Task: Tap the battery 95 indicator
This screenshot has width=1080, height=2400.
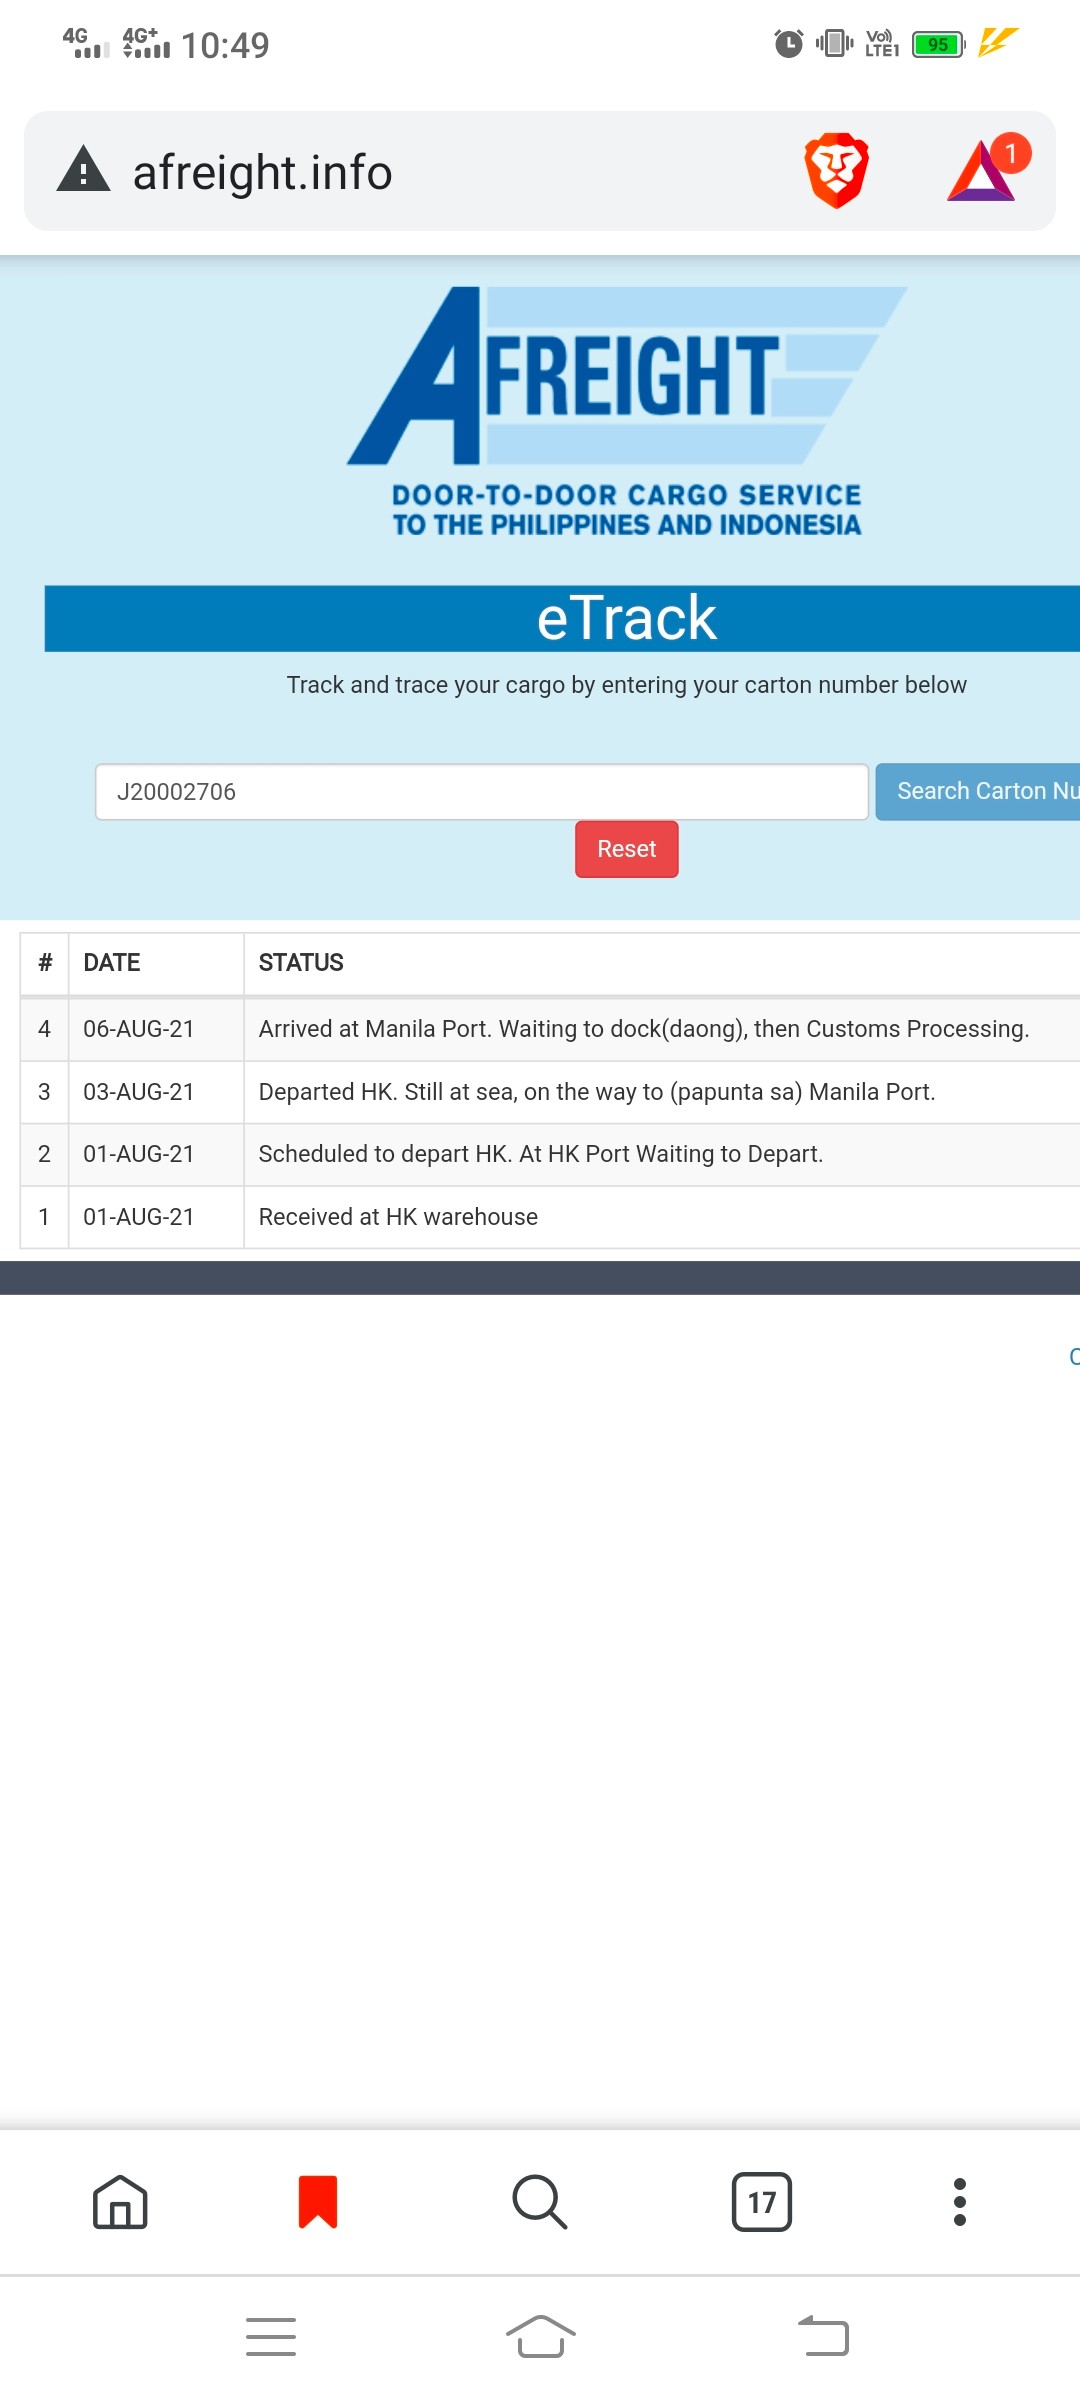Action: point(939,44)
